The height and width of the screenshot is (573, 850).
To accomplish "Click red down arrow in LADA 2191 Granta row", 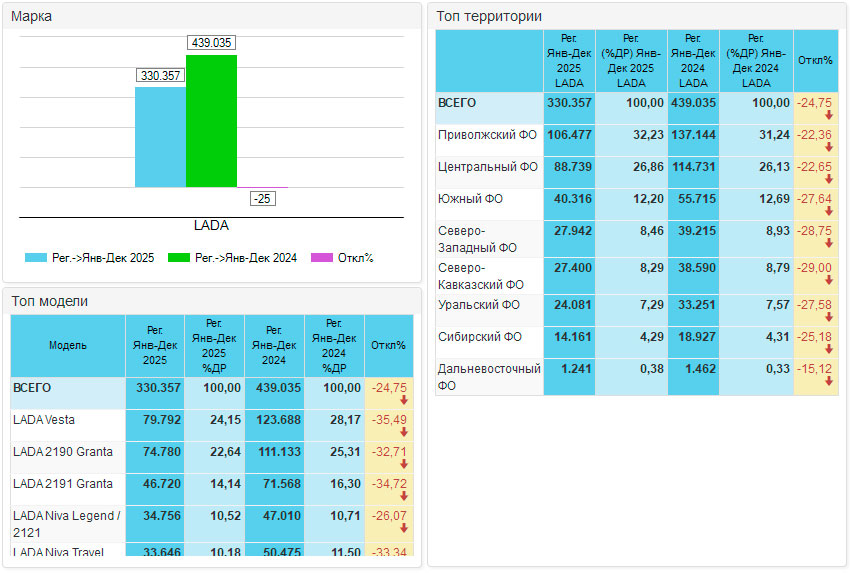I will coord(404,496).
